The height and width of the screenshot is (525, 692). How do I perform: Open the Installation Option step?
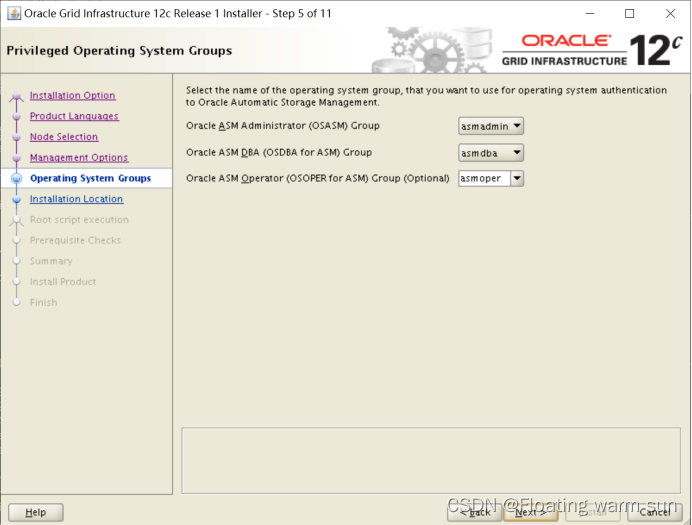click(x=73, y=95)
